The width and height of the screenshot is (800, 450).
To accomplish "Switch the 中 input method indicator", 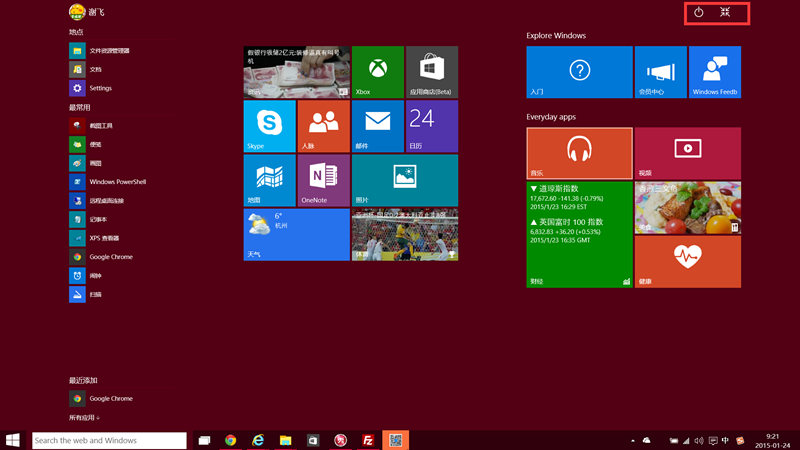I will pos(725,440).
